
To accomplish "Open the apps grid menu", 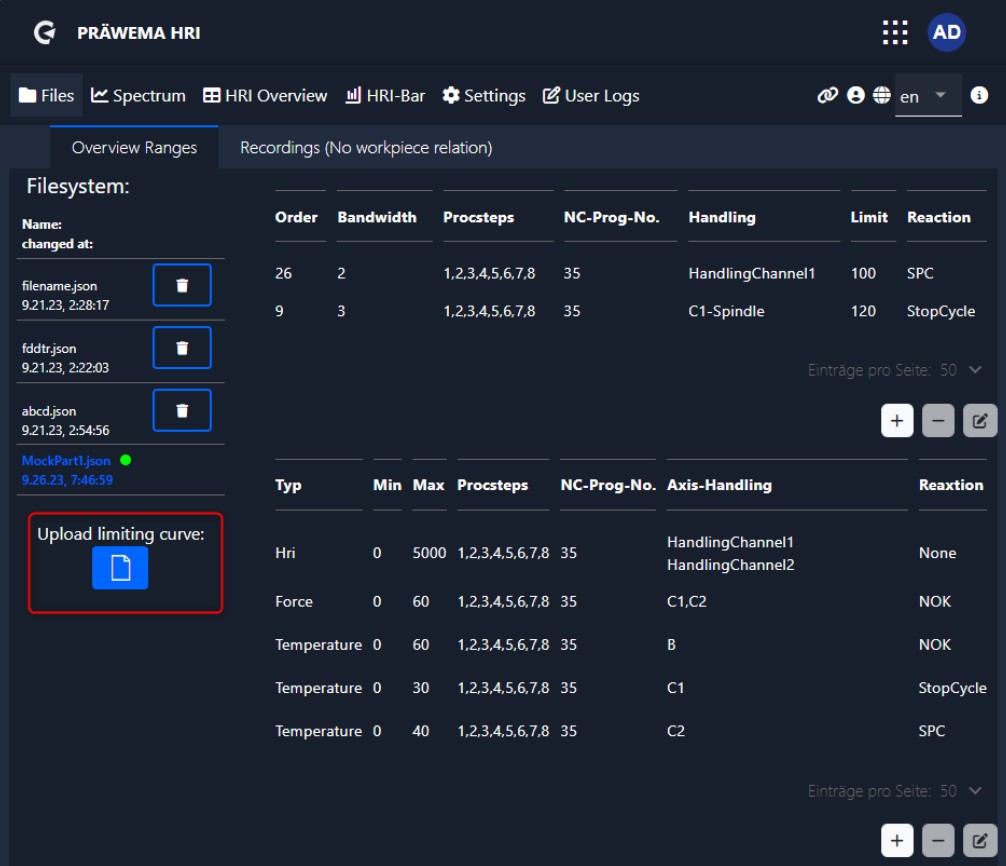I will tap(895, 33).
